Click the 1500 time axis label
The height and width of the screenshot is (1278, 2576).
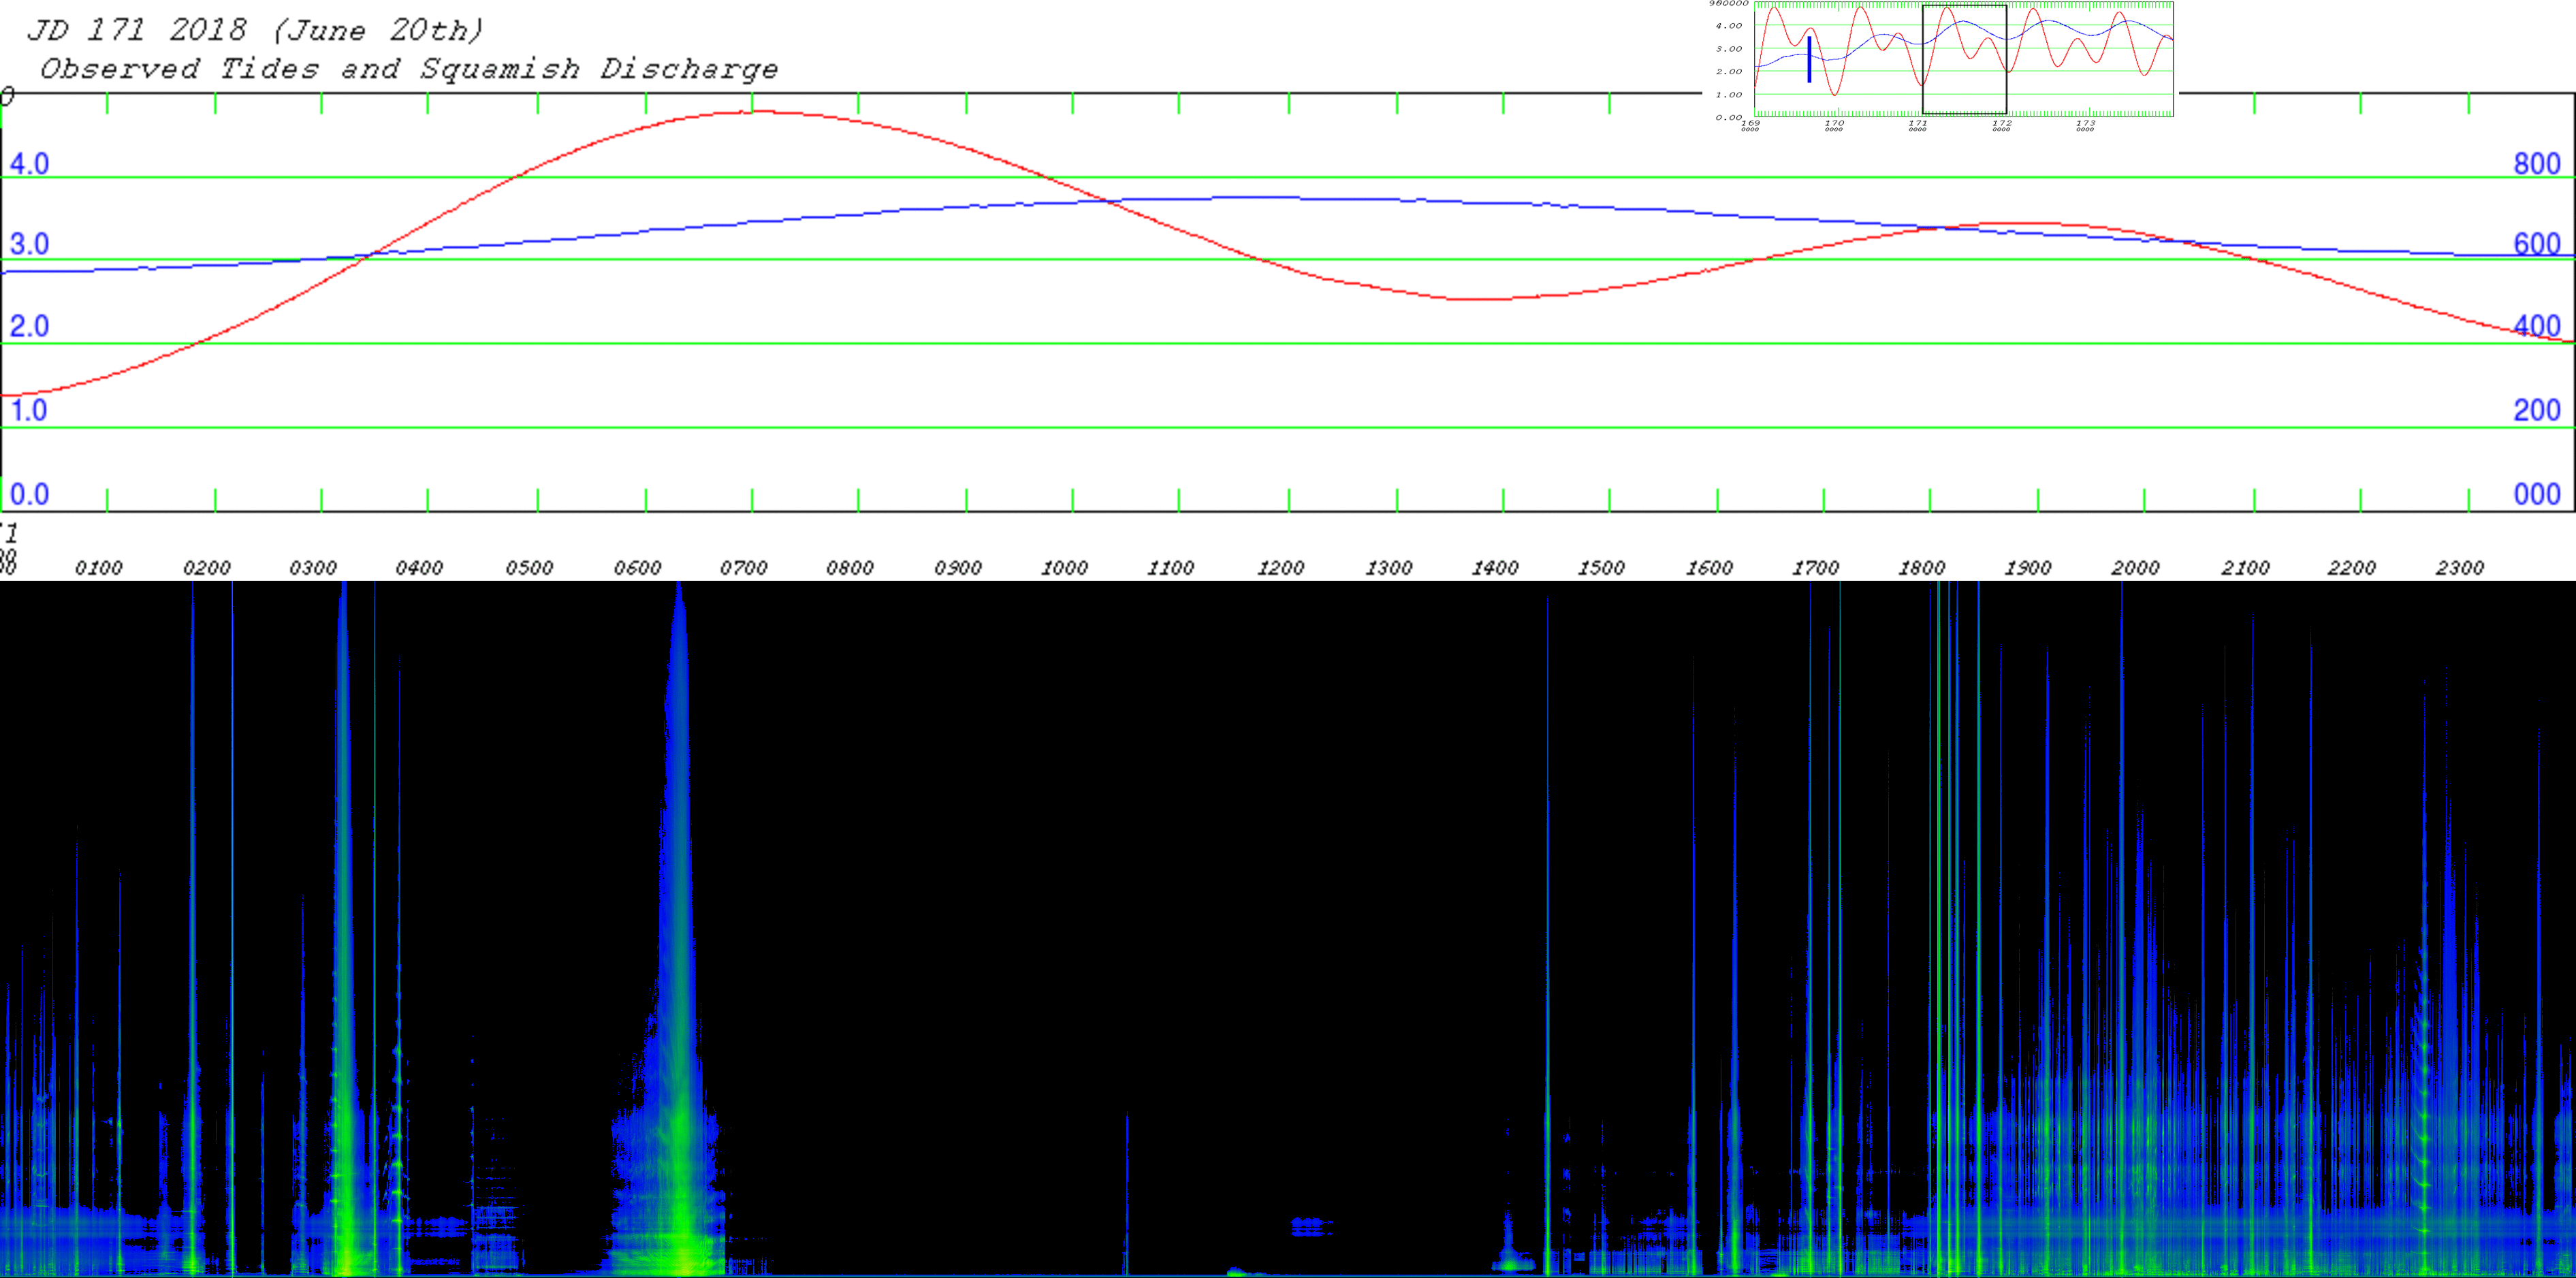pyautogui.click(x=1601, y=568)
